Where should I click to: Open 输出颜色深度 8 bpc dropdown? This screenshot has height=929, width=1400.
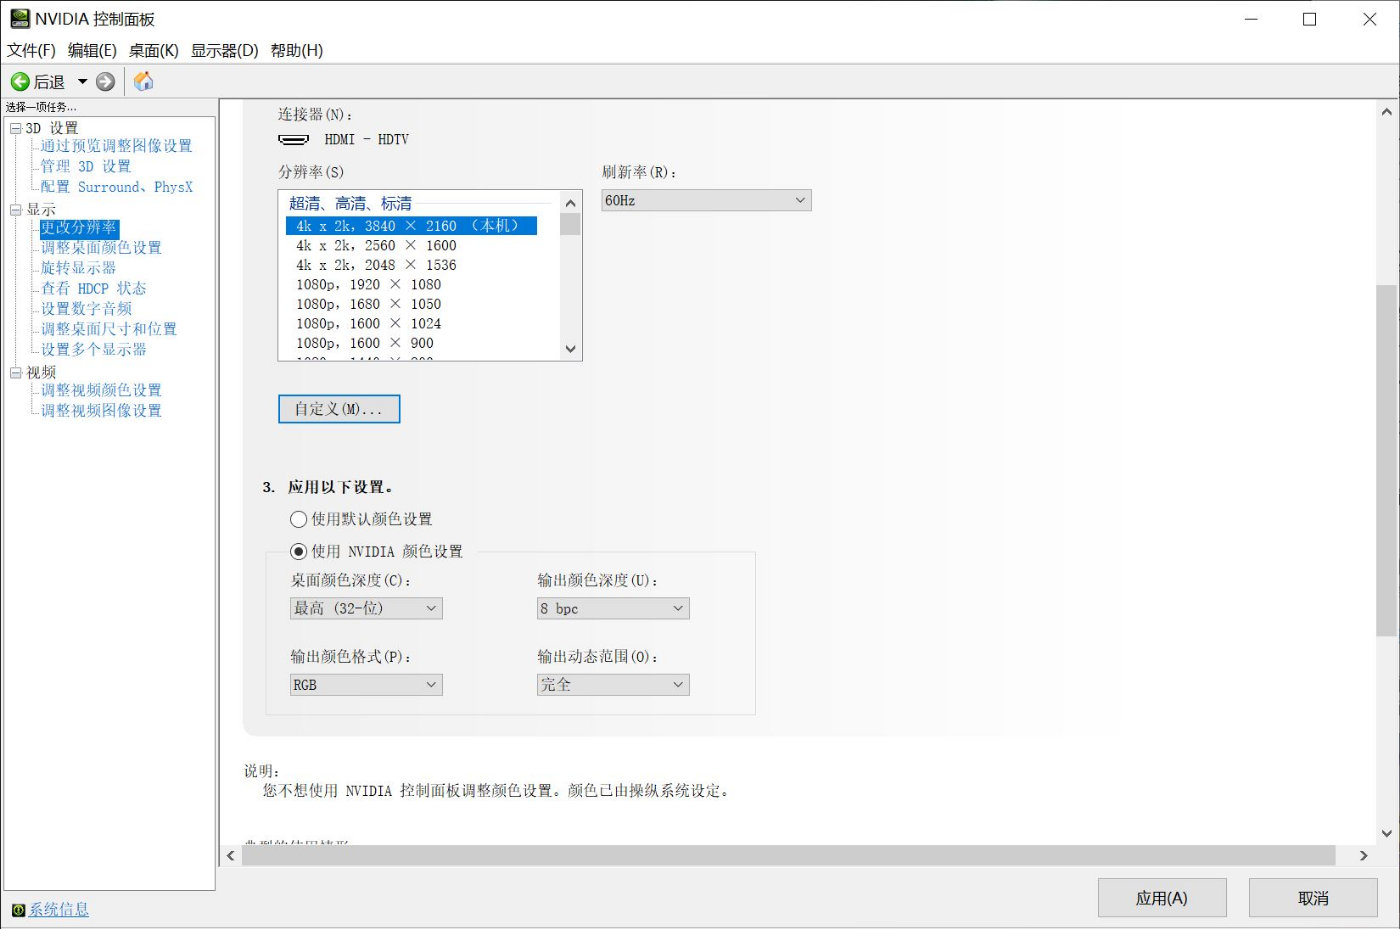613,608
